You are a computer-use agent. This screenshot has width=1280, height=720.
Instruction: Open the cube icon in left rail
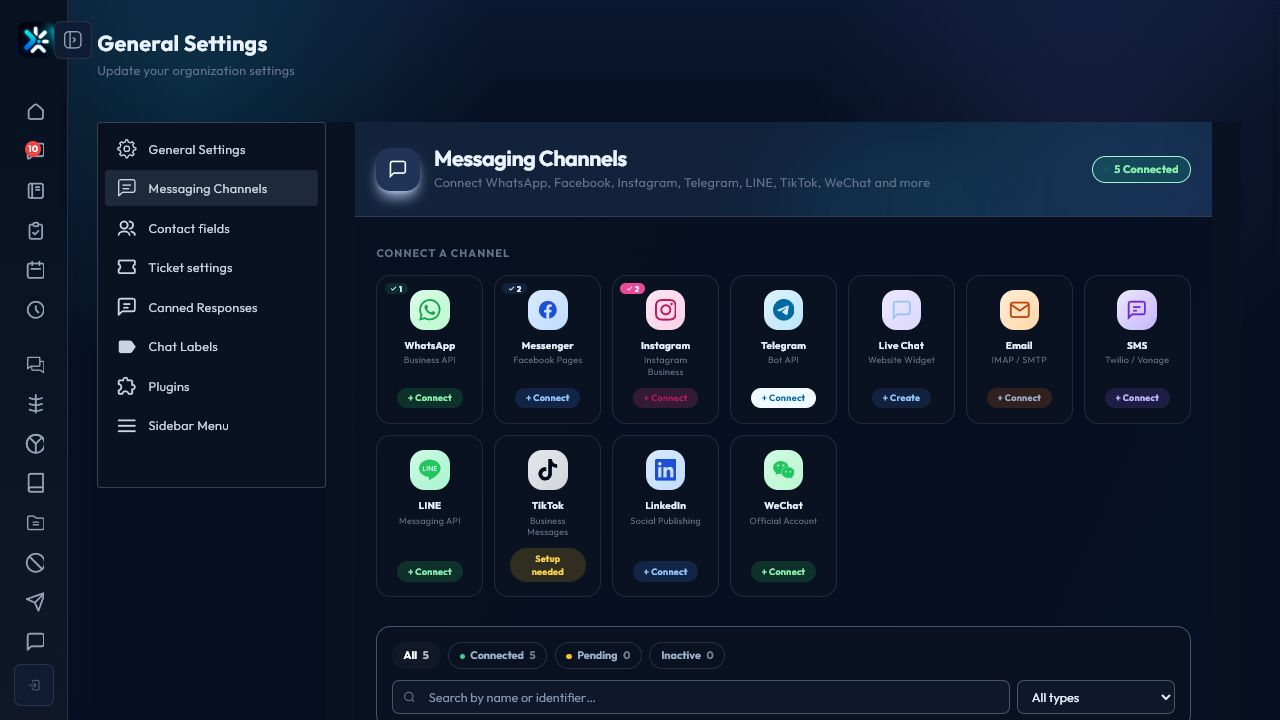tap(36, 444)
